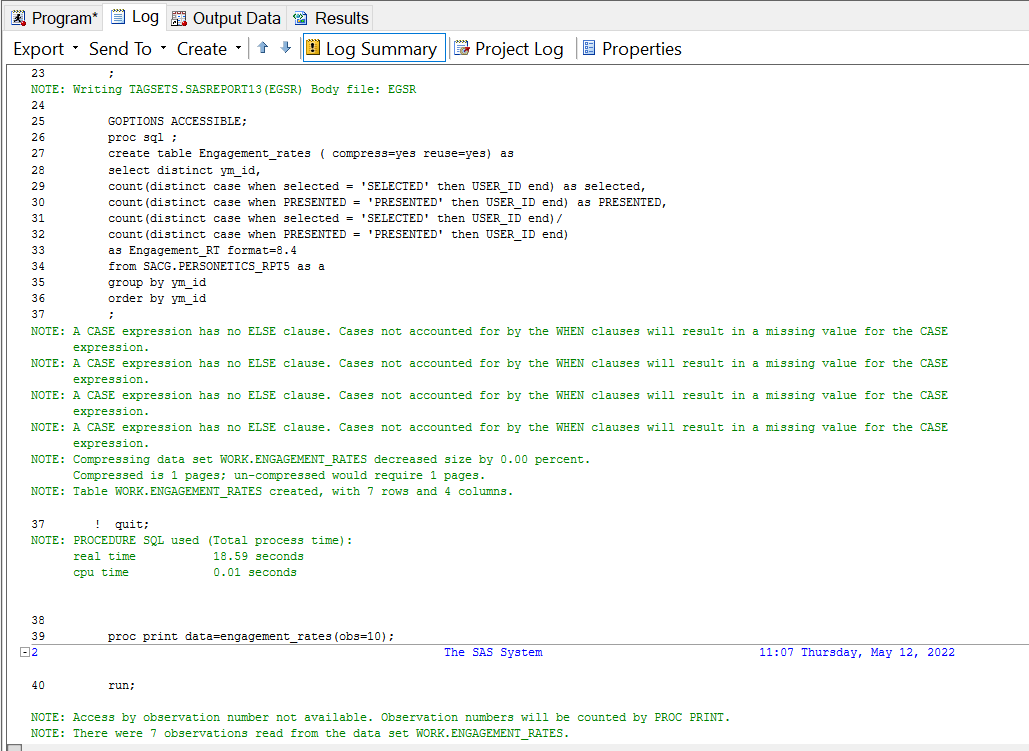Click the Project Log icon
The image size is (1029, 751).
pos(459,48)
